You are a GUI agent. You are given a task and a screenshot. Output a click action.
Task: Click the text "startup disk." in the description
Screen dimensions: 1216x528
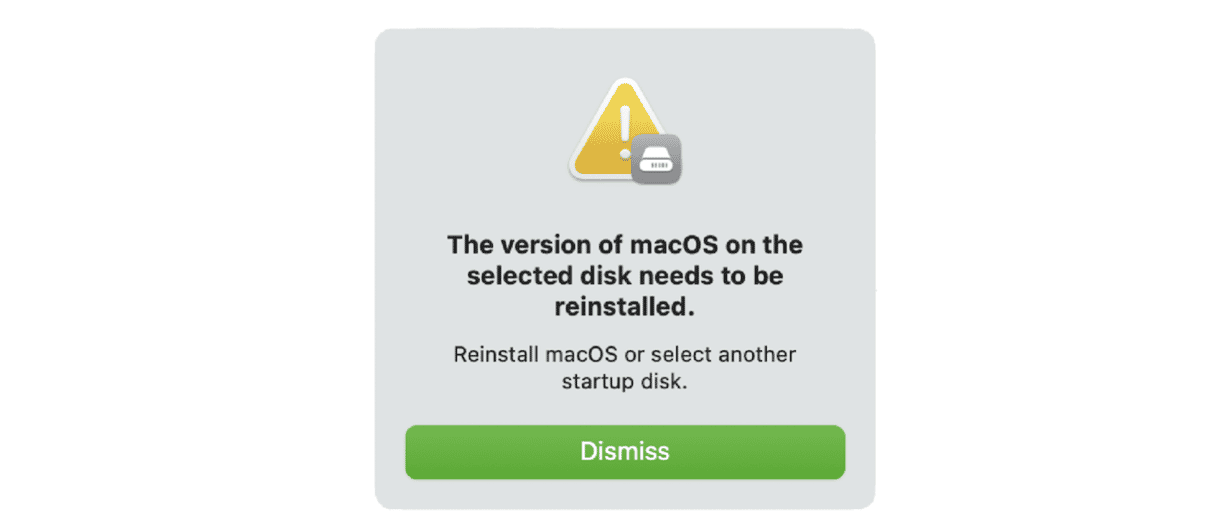pyautogui.click(x=625, y=383)
